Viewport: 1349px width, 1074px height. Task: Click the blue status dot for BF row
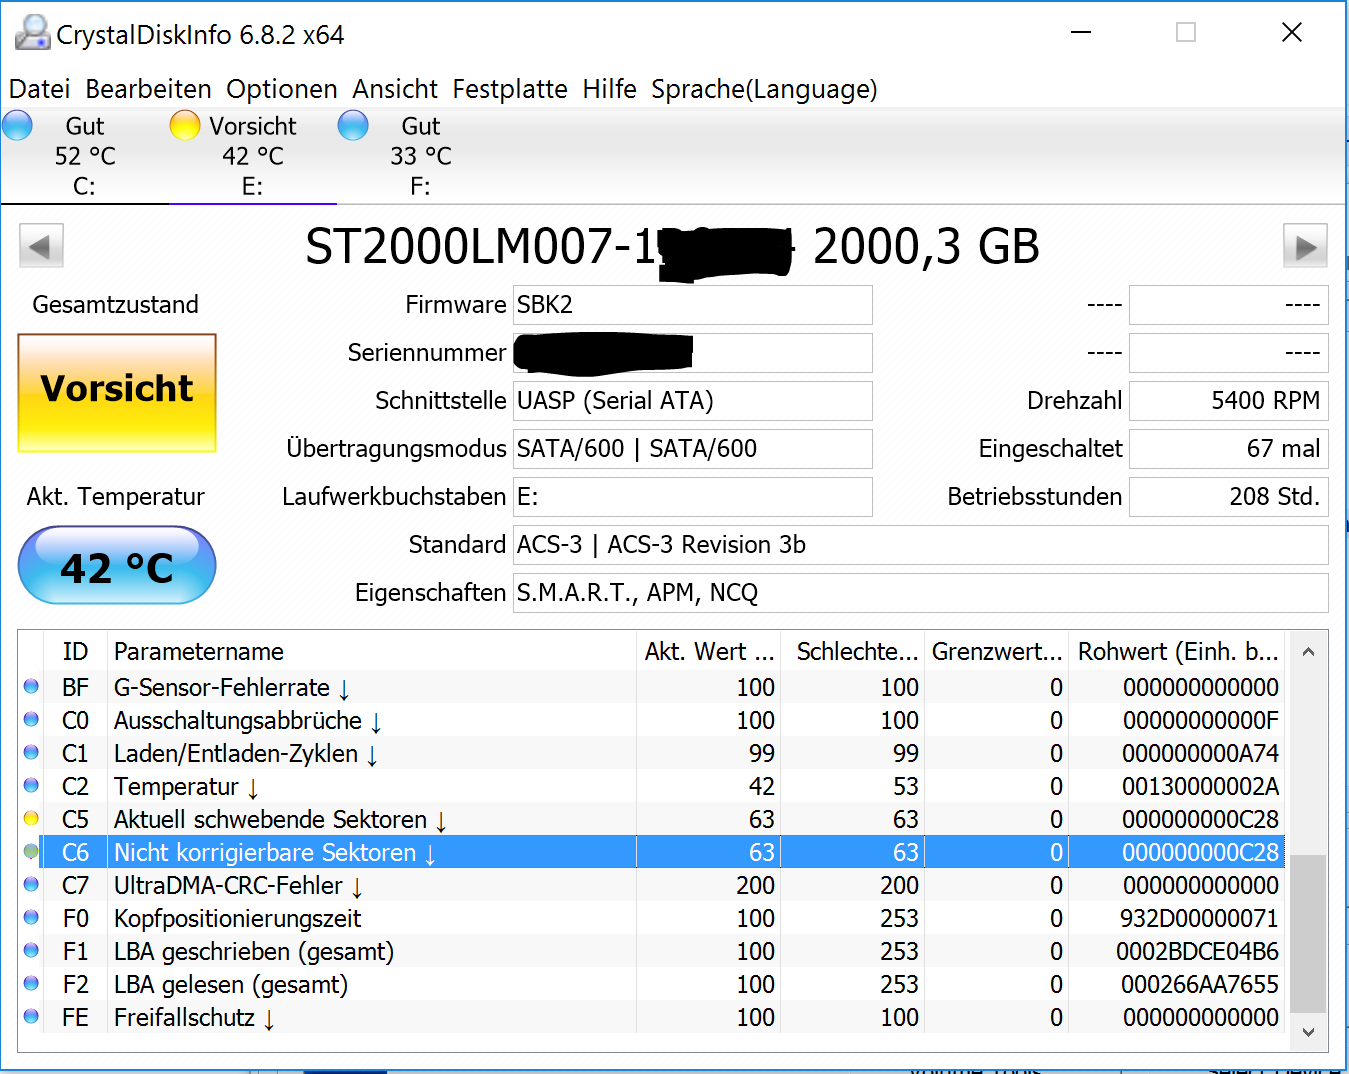point(31,687)
